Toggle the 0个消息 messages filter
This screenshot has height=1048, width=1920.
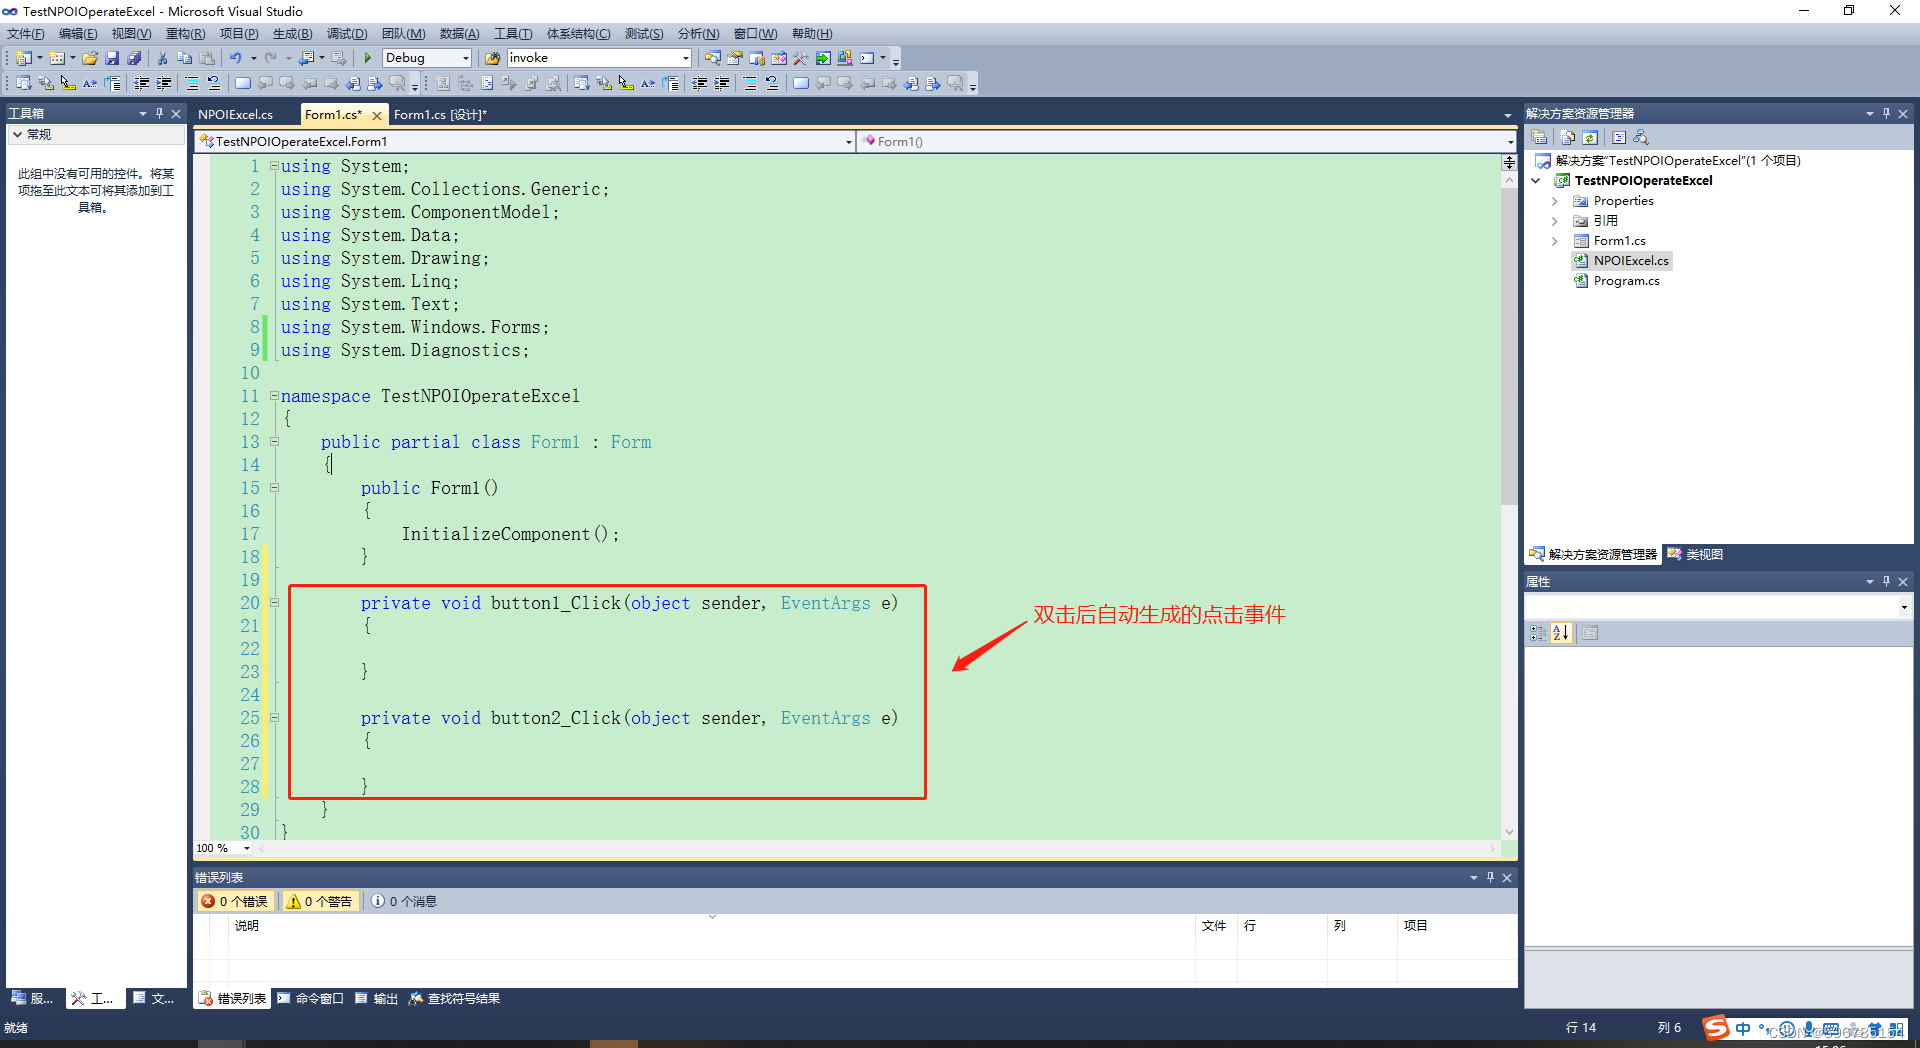(405, 901)
